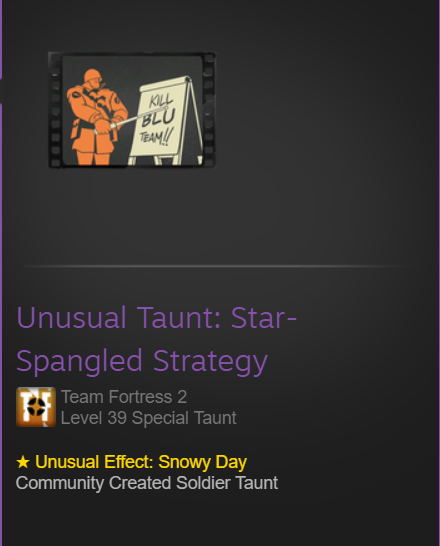Click the yellow star next to Unusual Effect
This screenshot has width=440, height=546.
point(23,462)
